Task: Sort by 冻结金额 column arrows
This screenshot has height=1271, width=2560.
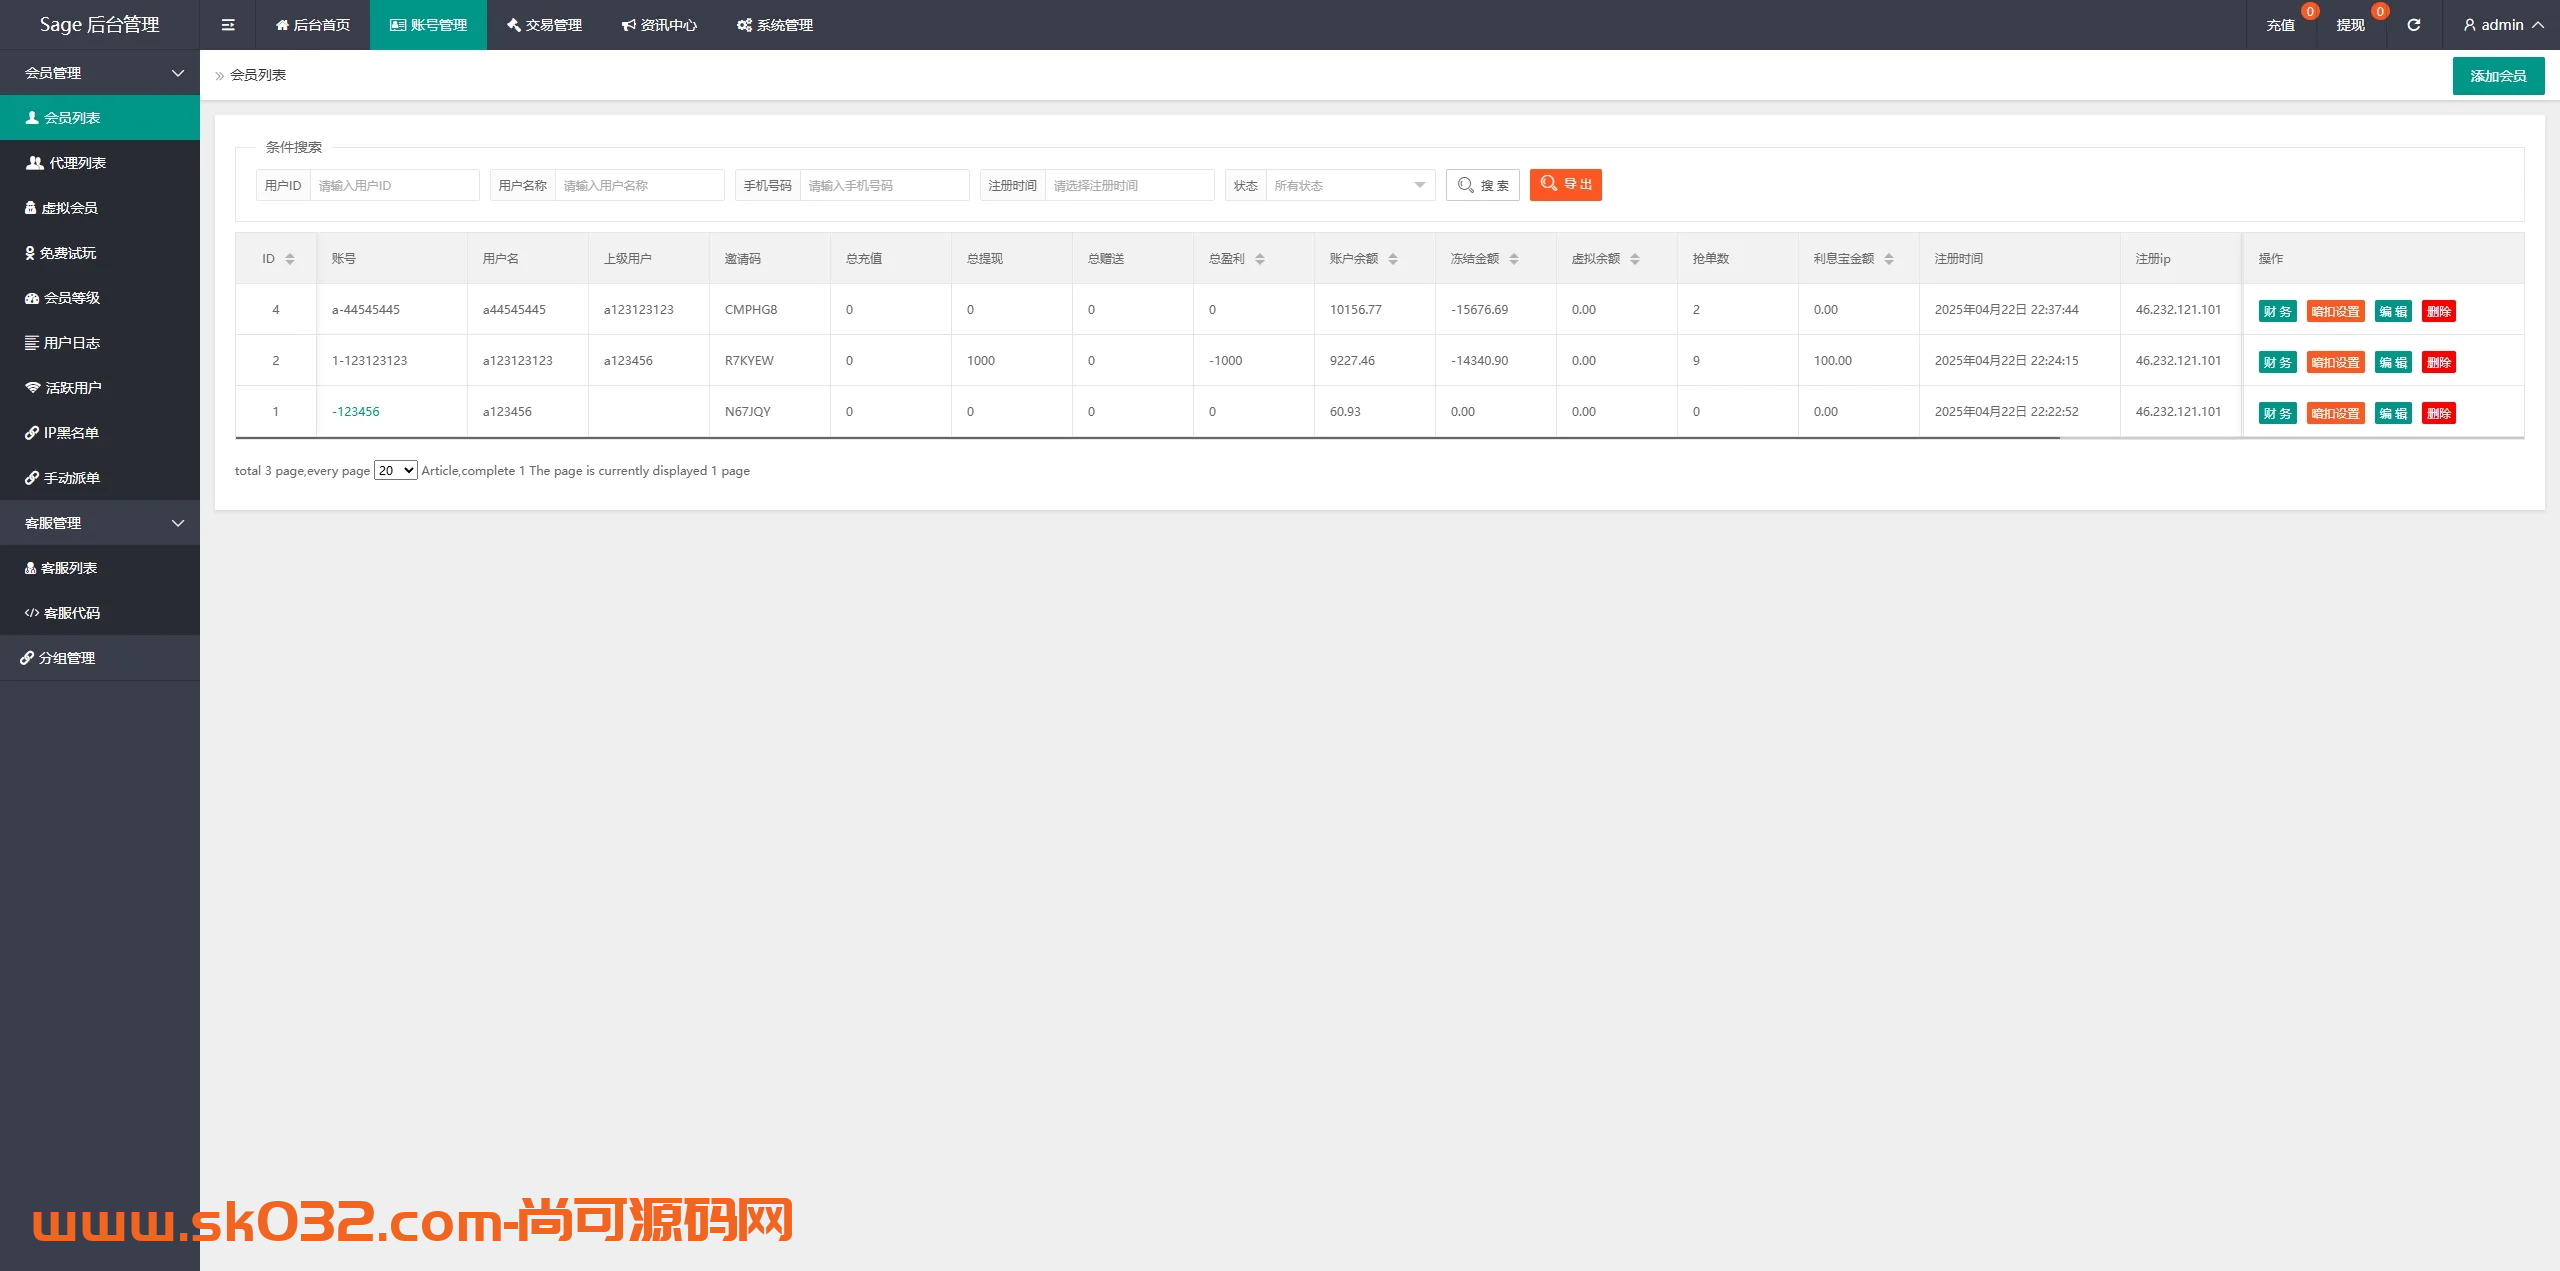Action: 1514,259
